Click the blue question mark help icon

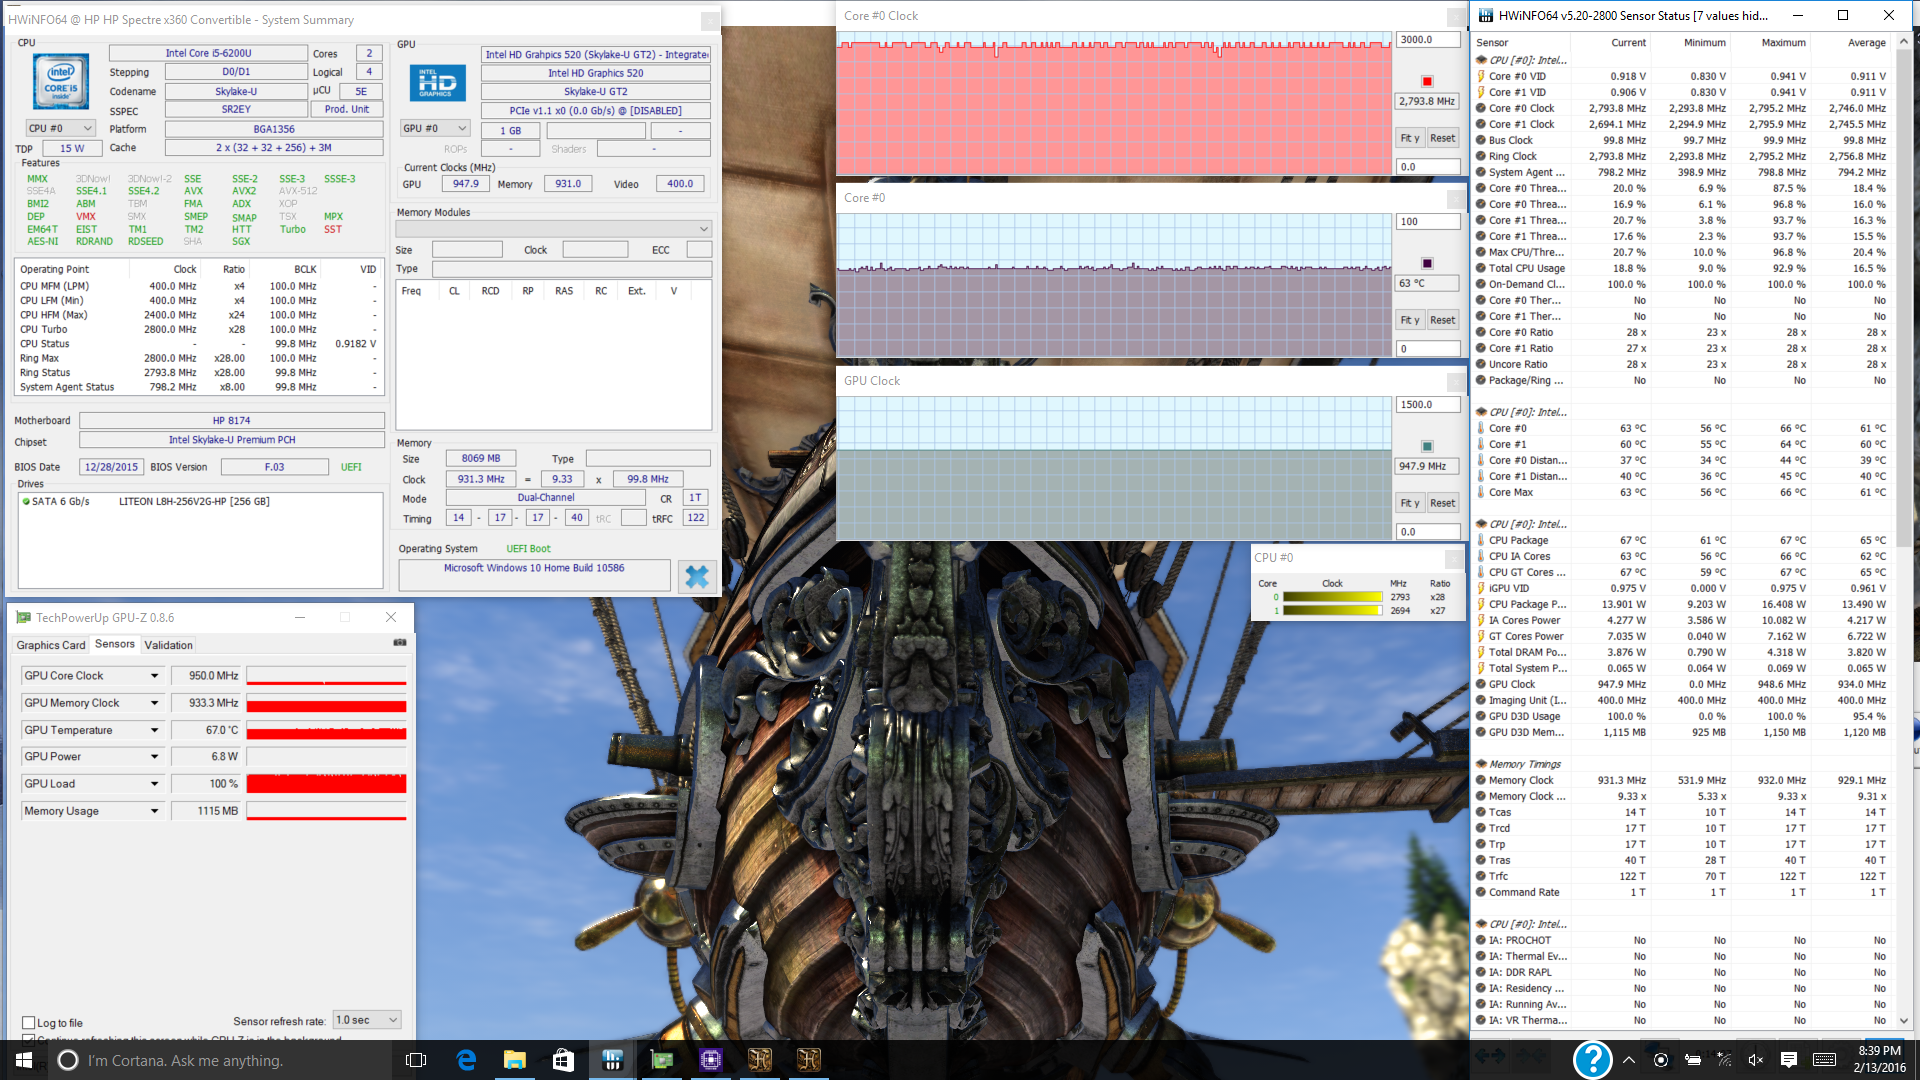point(1592,1060)
